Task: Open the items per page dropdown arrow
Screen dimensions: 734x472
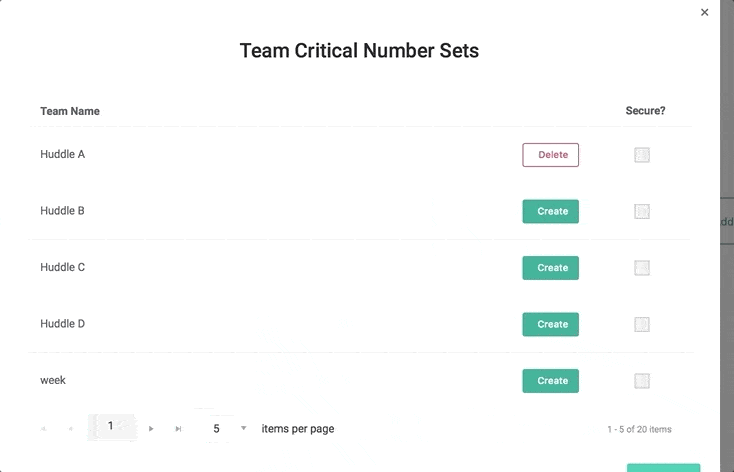Action: (x=243, y=428)
